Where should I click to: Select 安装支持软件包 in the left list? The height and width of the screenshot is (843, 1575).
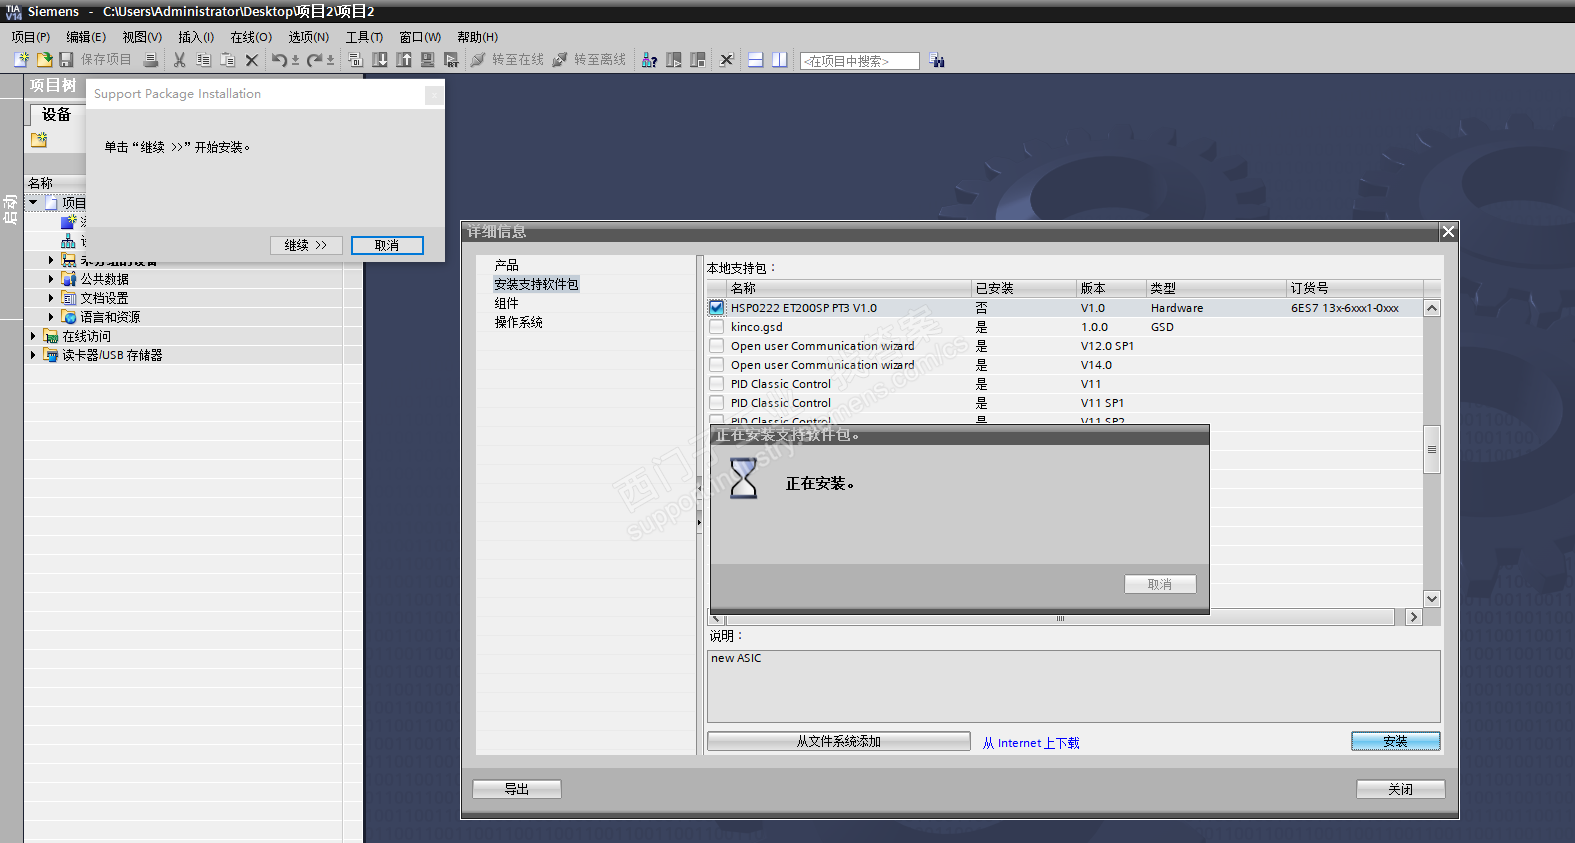click(536, 284)
